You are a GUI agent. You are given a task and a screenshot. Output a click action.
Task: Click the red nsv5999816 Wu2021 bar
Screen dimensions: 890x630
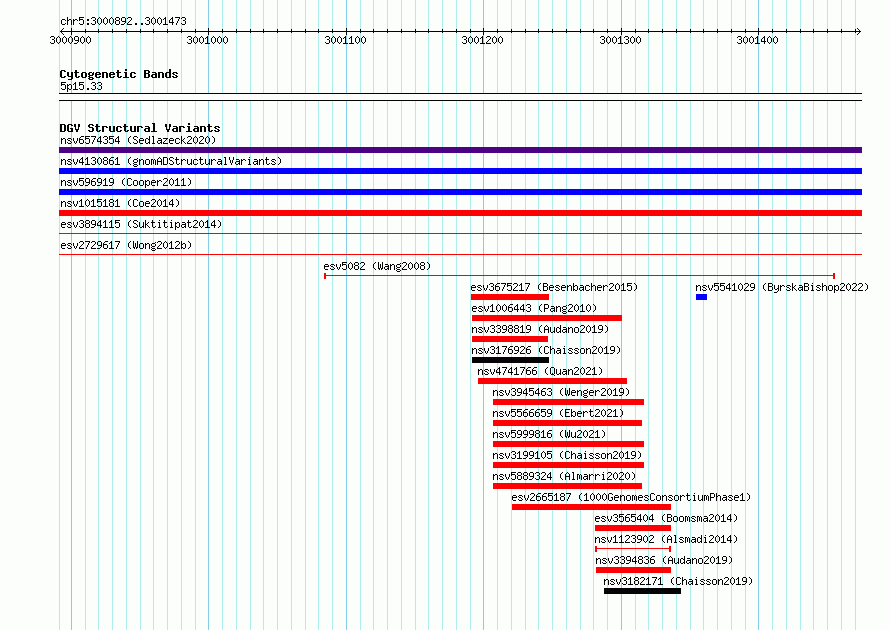(x=568, y=444)
